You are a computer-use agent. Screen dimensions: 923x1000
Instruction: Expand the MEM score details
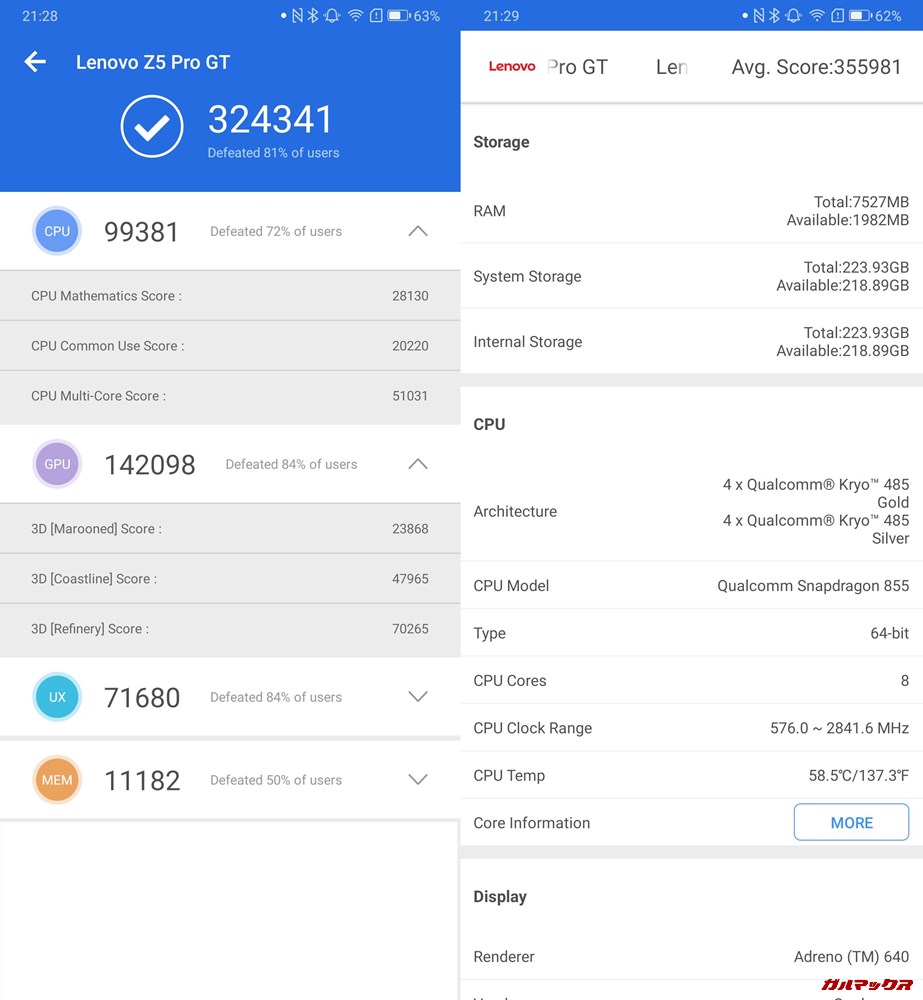point(417,780)
